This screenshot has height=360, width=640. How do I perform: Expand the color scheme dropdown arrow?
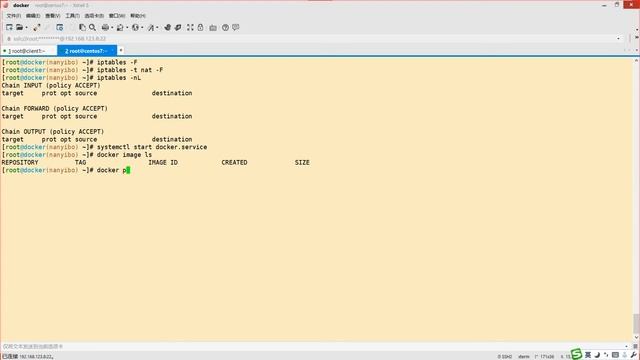[127, 28]
